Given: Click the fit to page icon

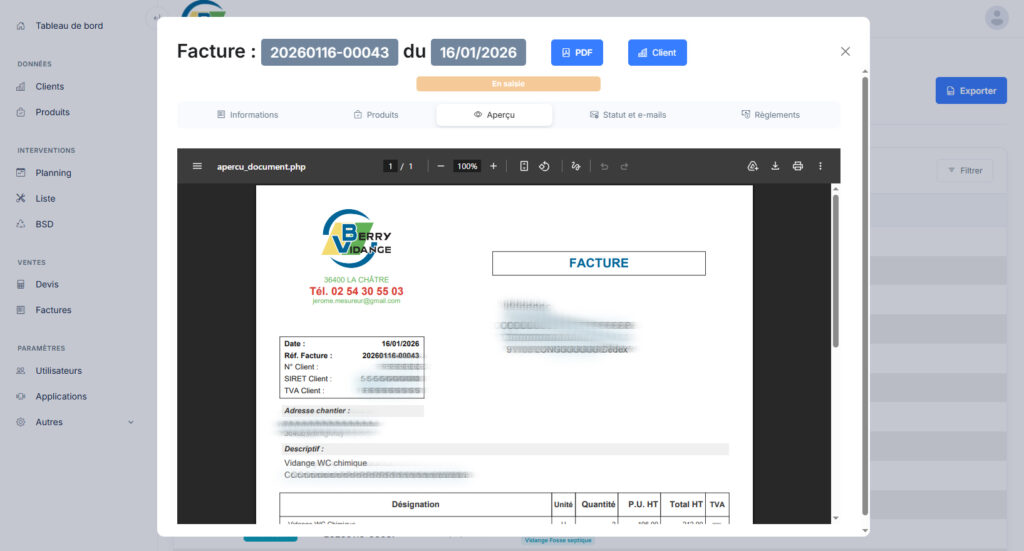Looking at the screenshot, I should (x=524, y=166).
